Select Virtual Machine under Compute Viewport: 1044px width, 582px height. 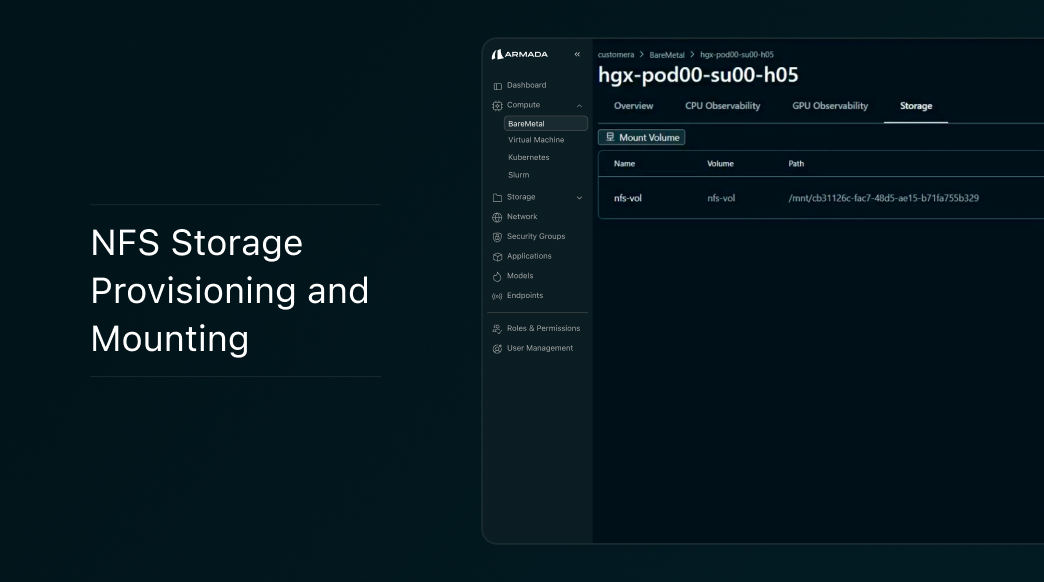[x=536, y=140]
